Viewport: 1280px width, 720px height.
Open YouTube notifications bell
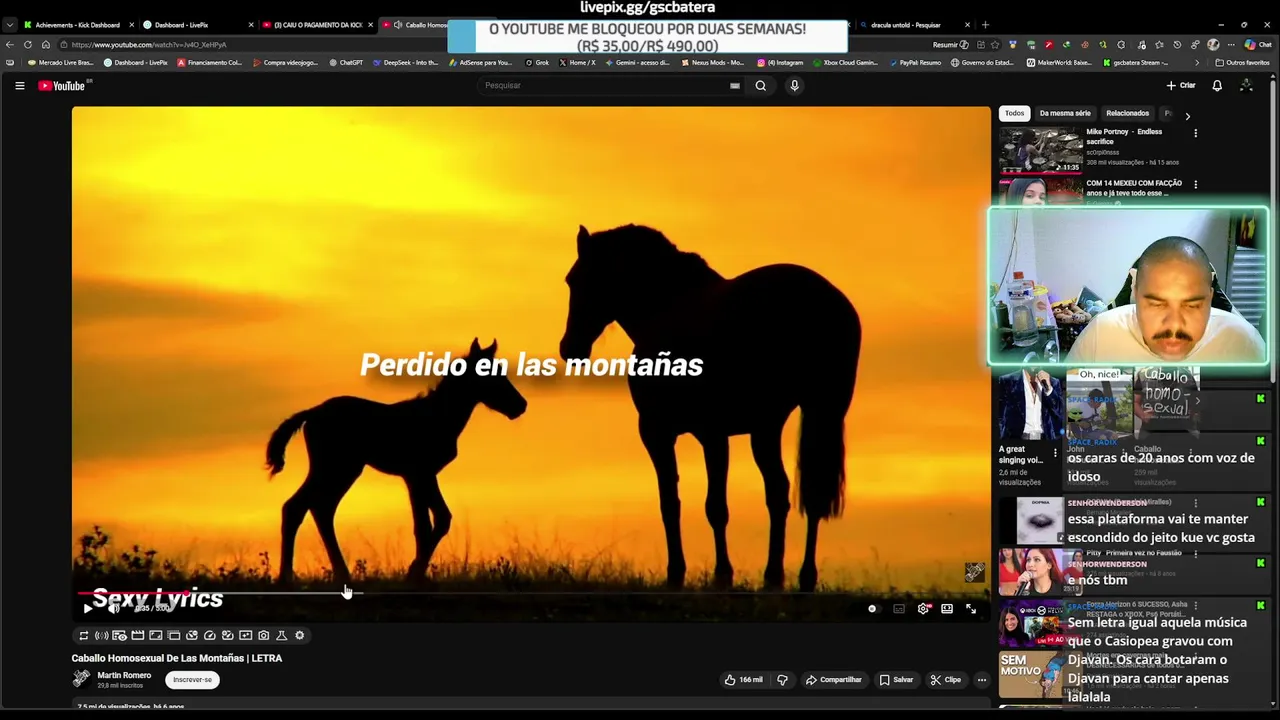[1217, 86]
